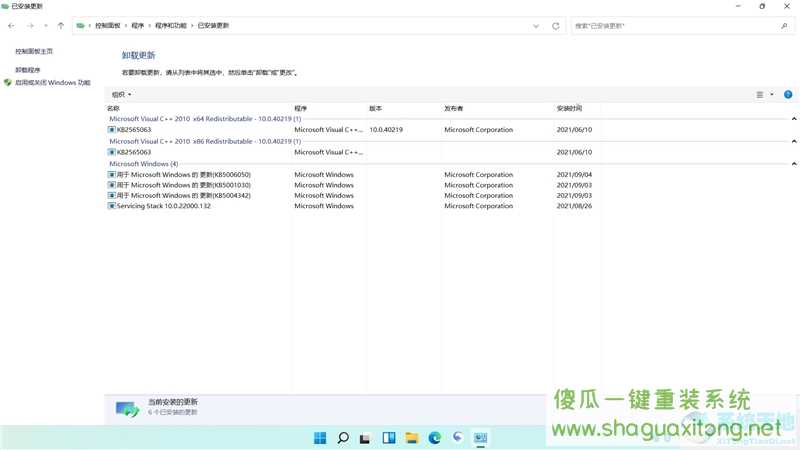Open help with the blue question icon
The width and height of the screenshot is (800, 450).
point(788,94)
